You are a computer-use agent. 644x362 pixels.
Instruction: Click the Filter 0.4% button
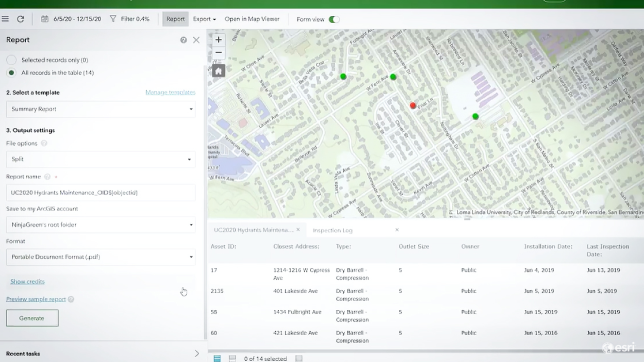(x=135, y=19)
